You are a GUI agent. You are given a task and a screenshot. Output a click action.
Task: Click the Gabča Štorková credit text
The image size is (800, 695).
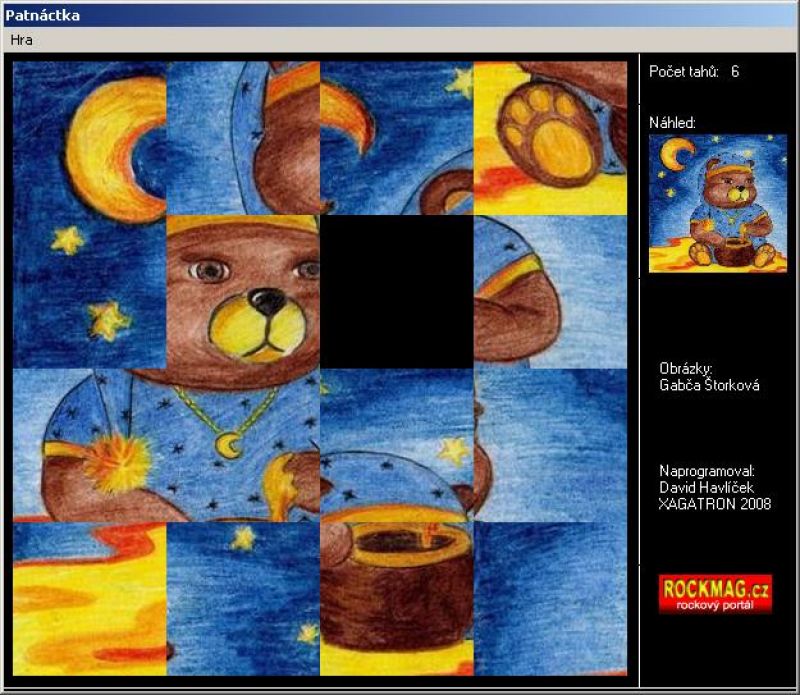click(x=709, y=385)
